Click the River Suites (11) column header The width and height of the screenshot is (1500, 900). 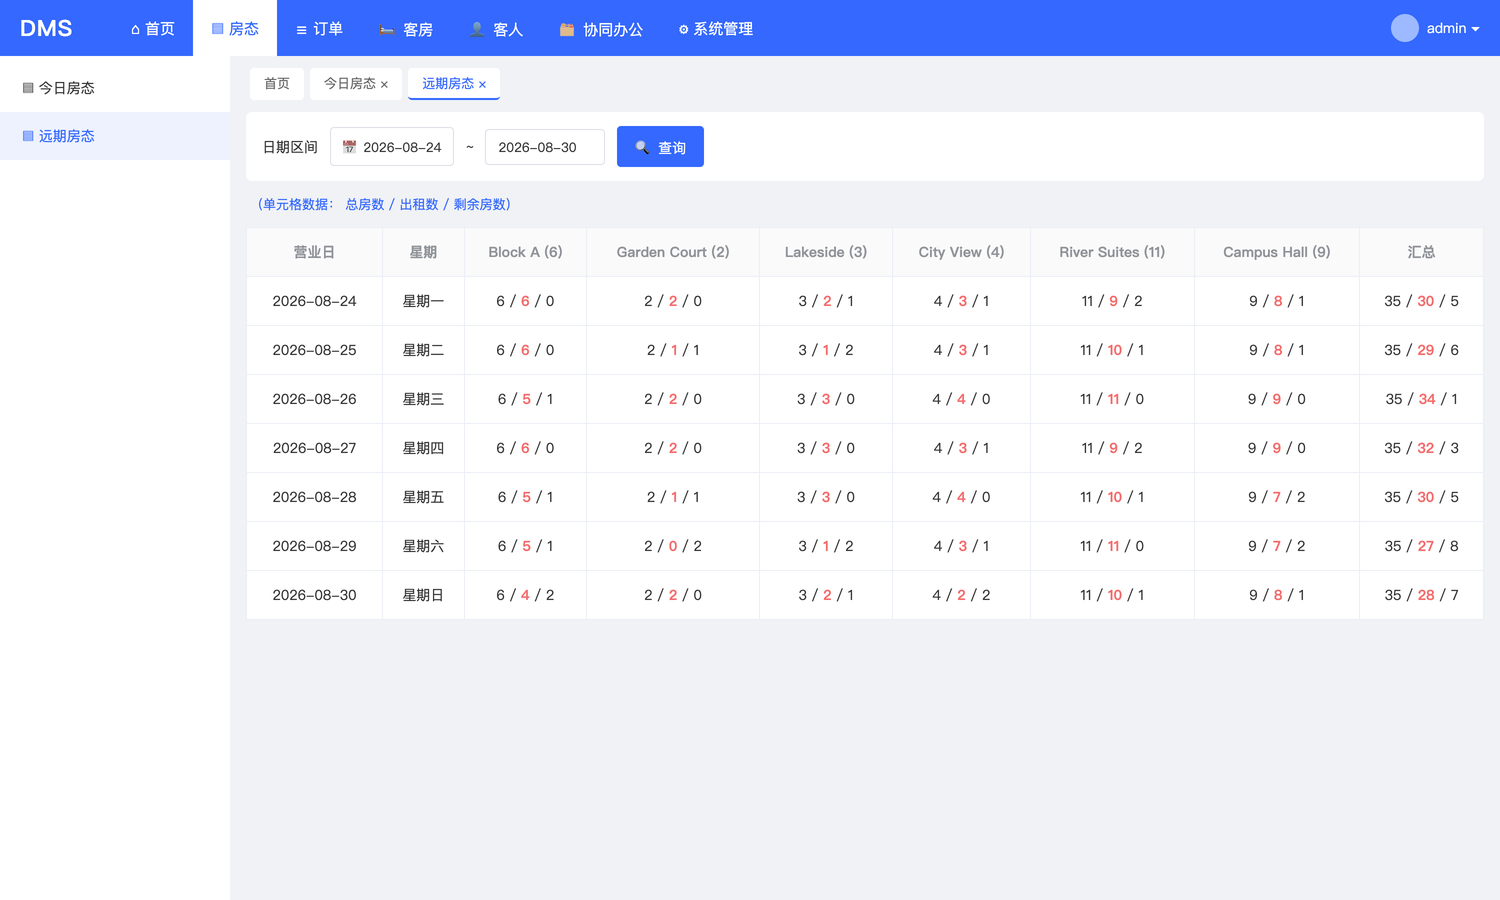(1112, 252)
